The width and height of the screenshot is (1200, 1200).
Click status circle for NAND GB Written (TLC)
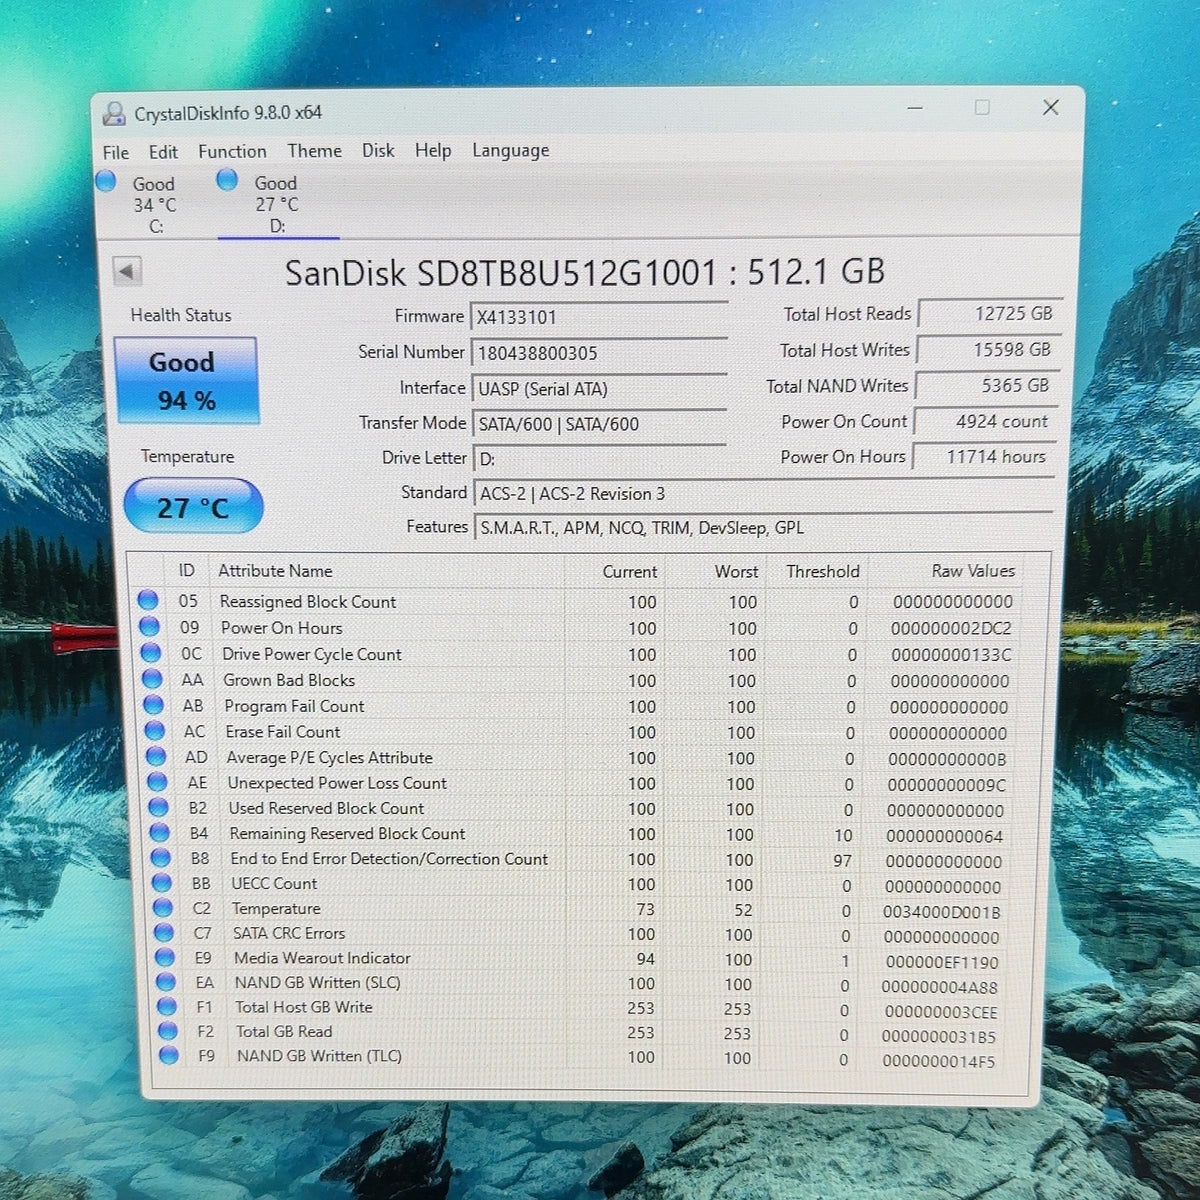[x=169, y=1055]
